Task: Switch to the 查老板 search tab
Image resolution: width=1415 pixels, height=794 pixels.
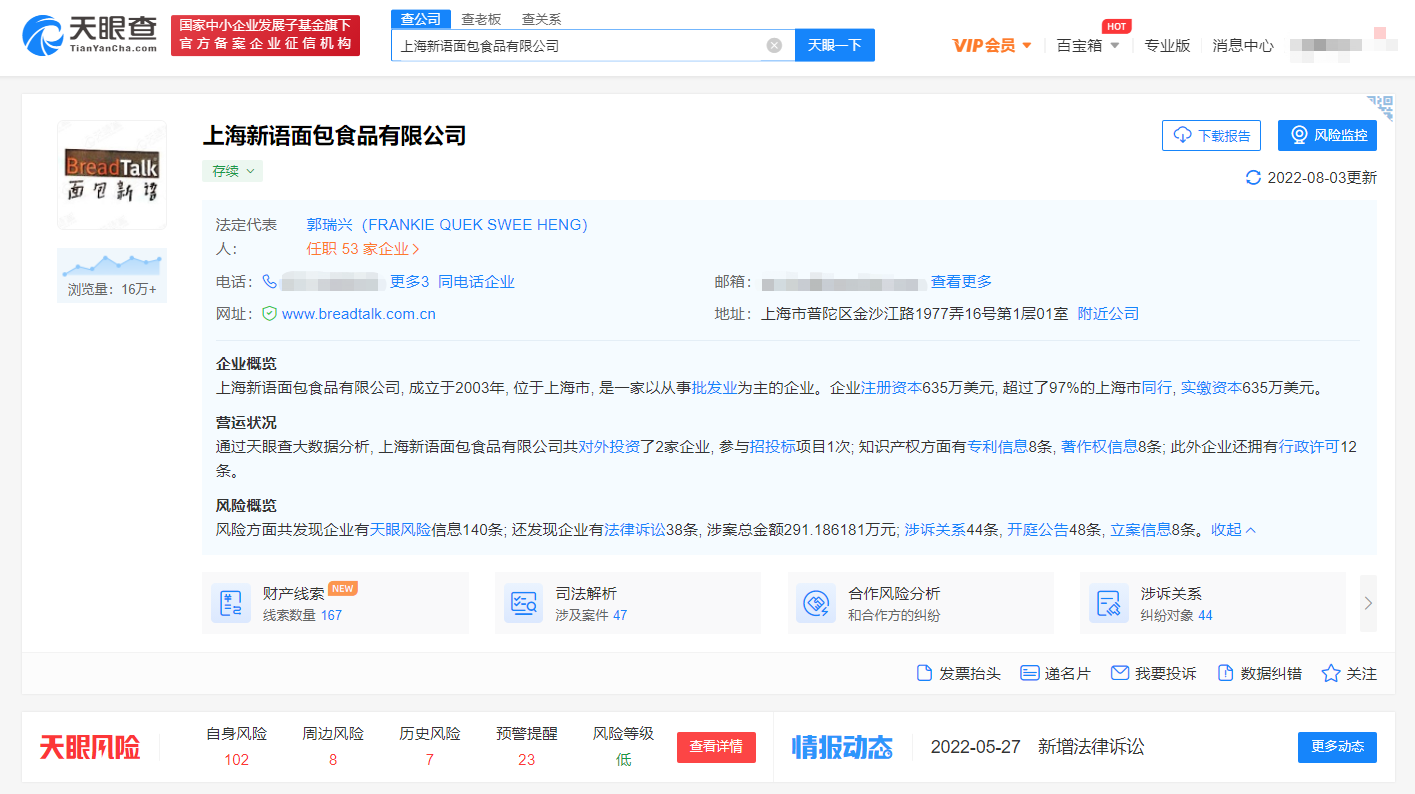Action: coord(481,19)
